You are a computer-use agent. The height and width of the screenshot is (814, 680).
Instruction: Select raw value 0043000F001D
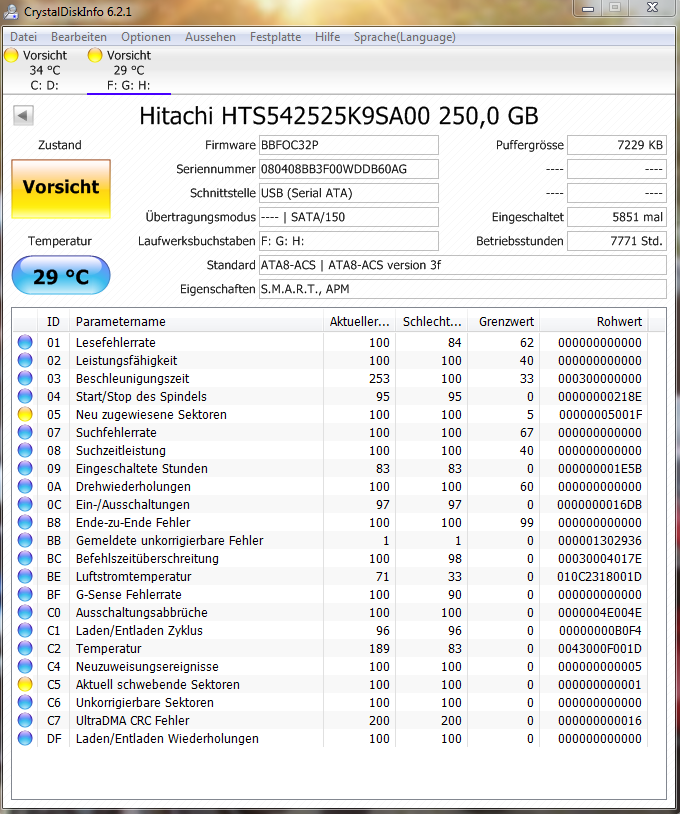tap(600, 648)
